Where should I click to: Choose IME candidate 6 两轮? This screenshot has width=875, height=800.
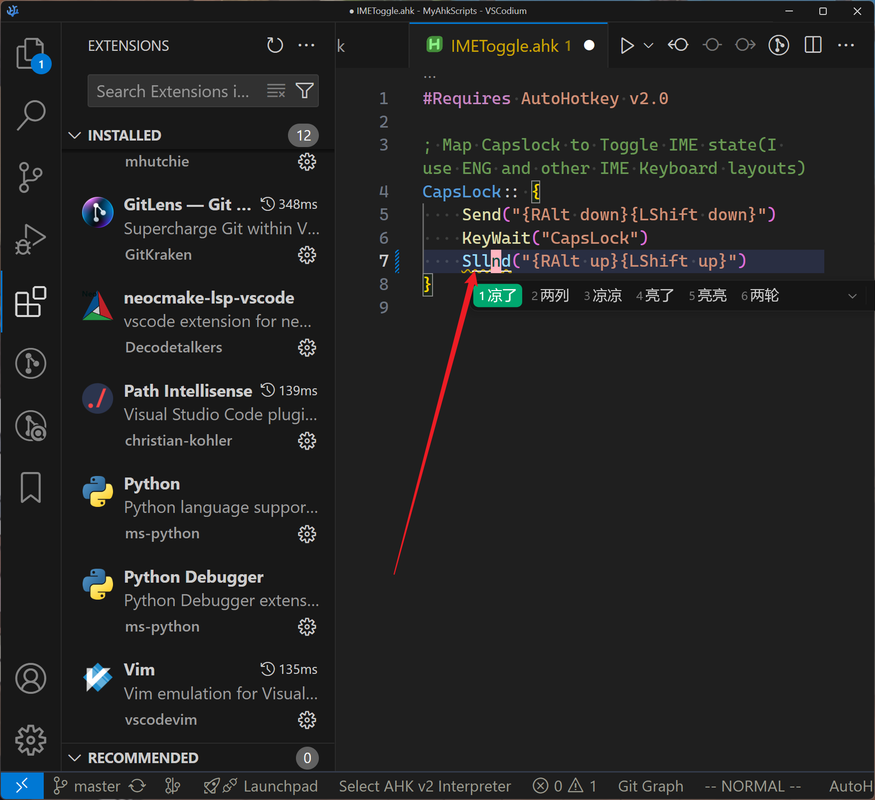tap(760, 296)
